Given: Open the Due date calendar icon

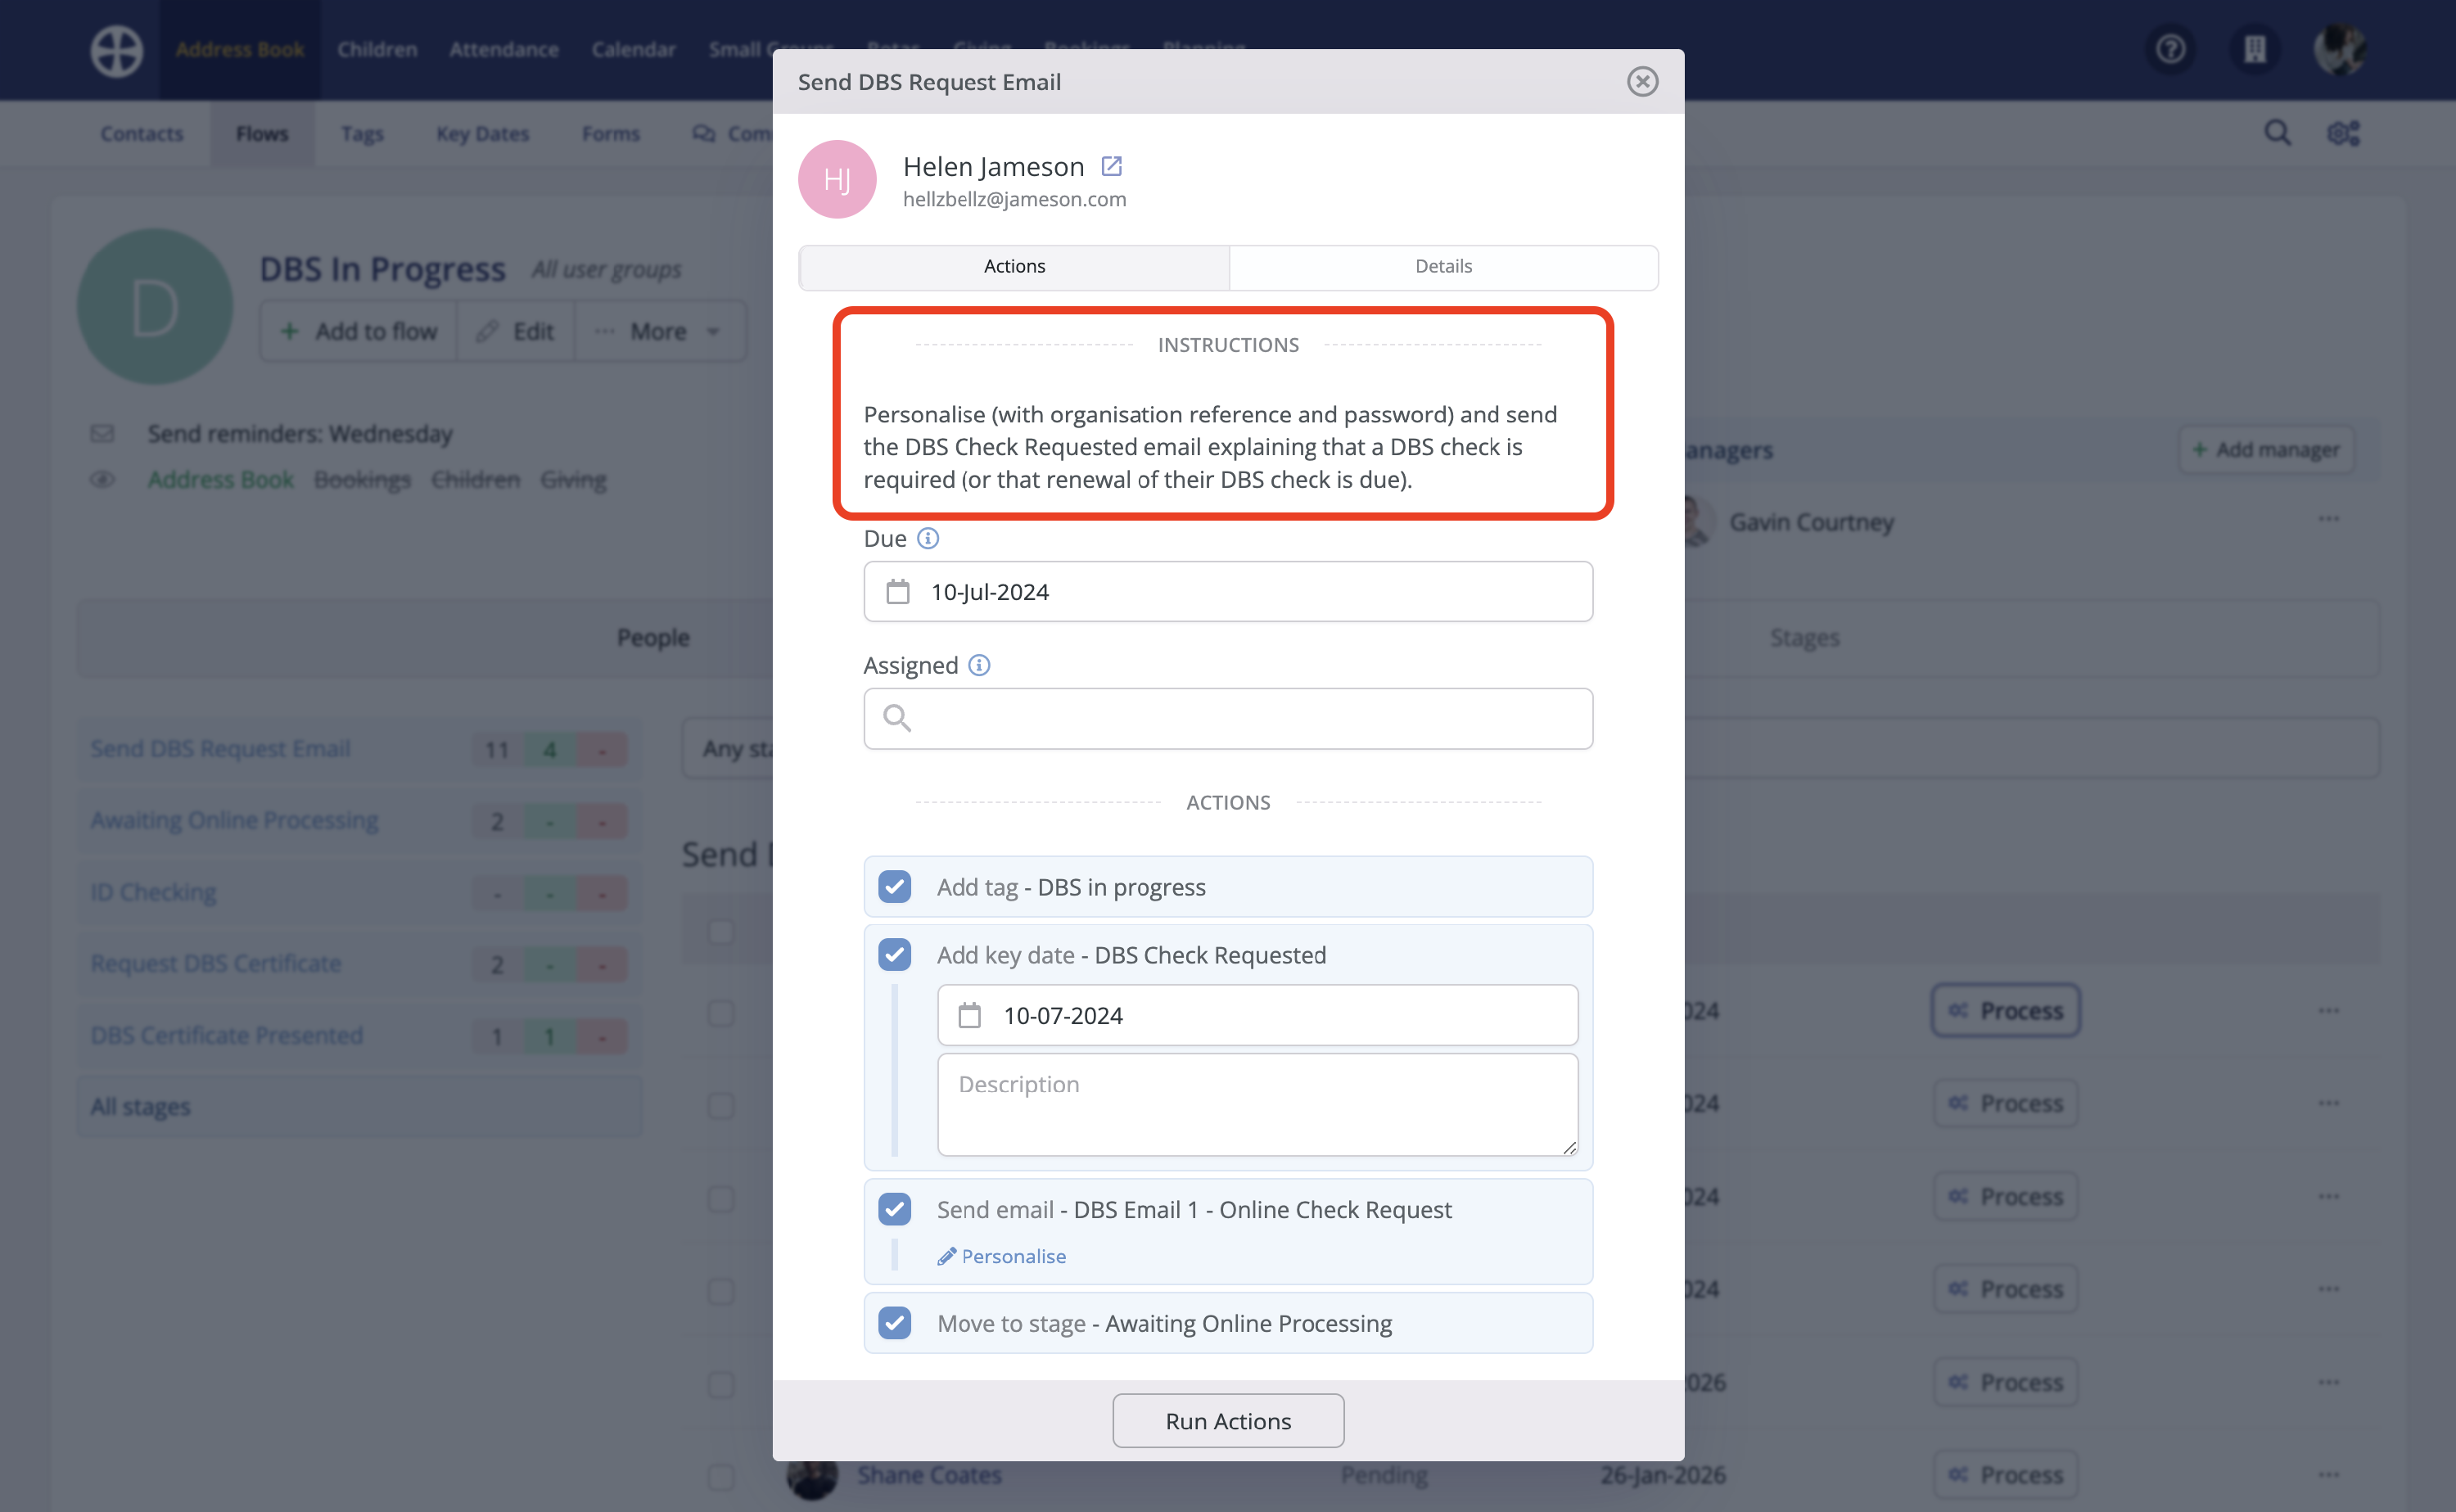Looking at the screenshot, I should point(898,592).
